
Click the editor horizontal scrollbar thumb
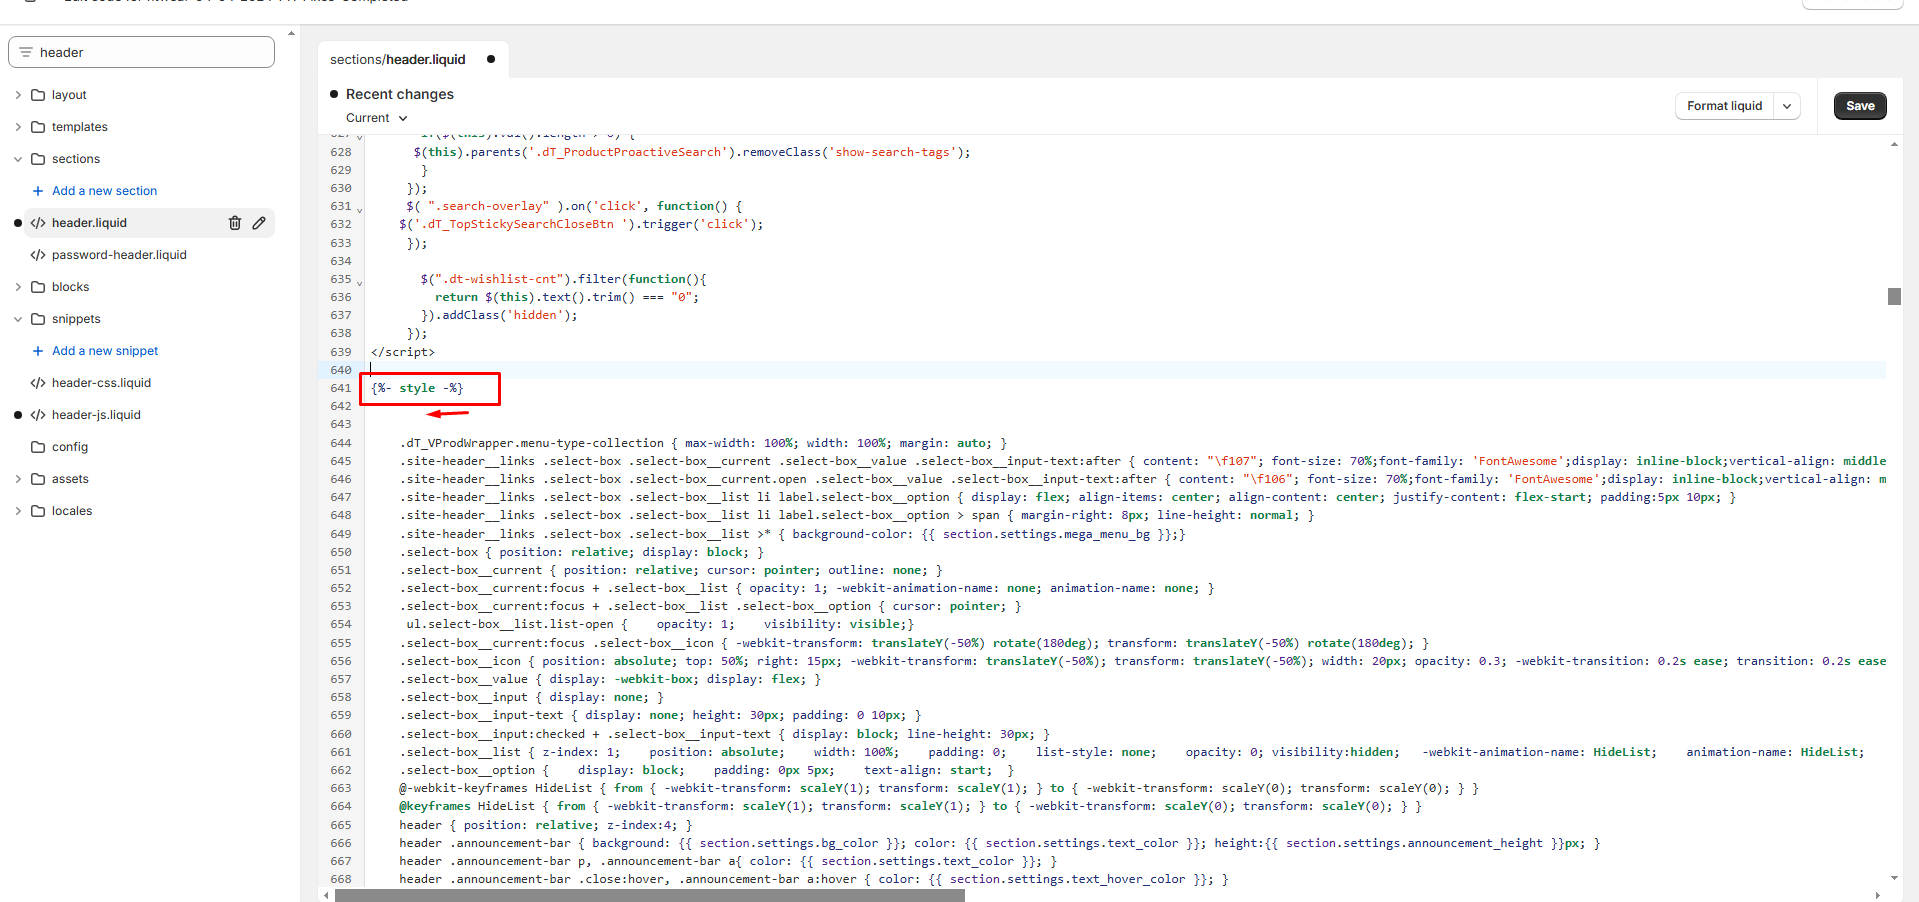(649, 896)
